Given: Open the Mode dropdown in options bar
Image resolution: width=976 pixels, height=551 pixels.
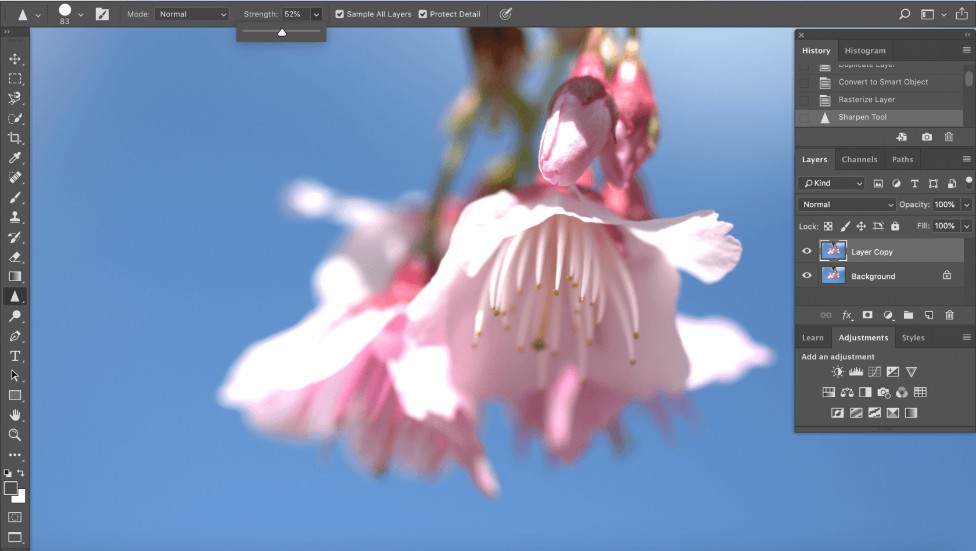Looking at the screenshot, I should coord(192,14).
